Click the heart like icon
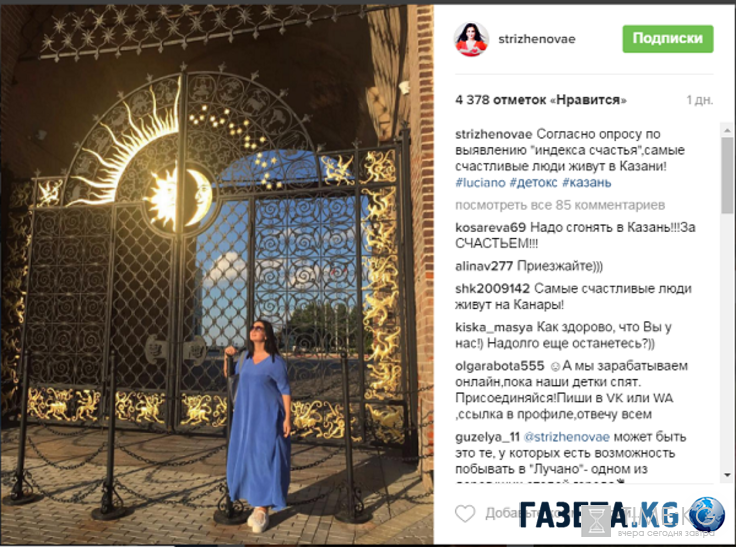The height and width of the screenshot is (547, 736). point(465,513)
